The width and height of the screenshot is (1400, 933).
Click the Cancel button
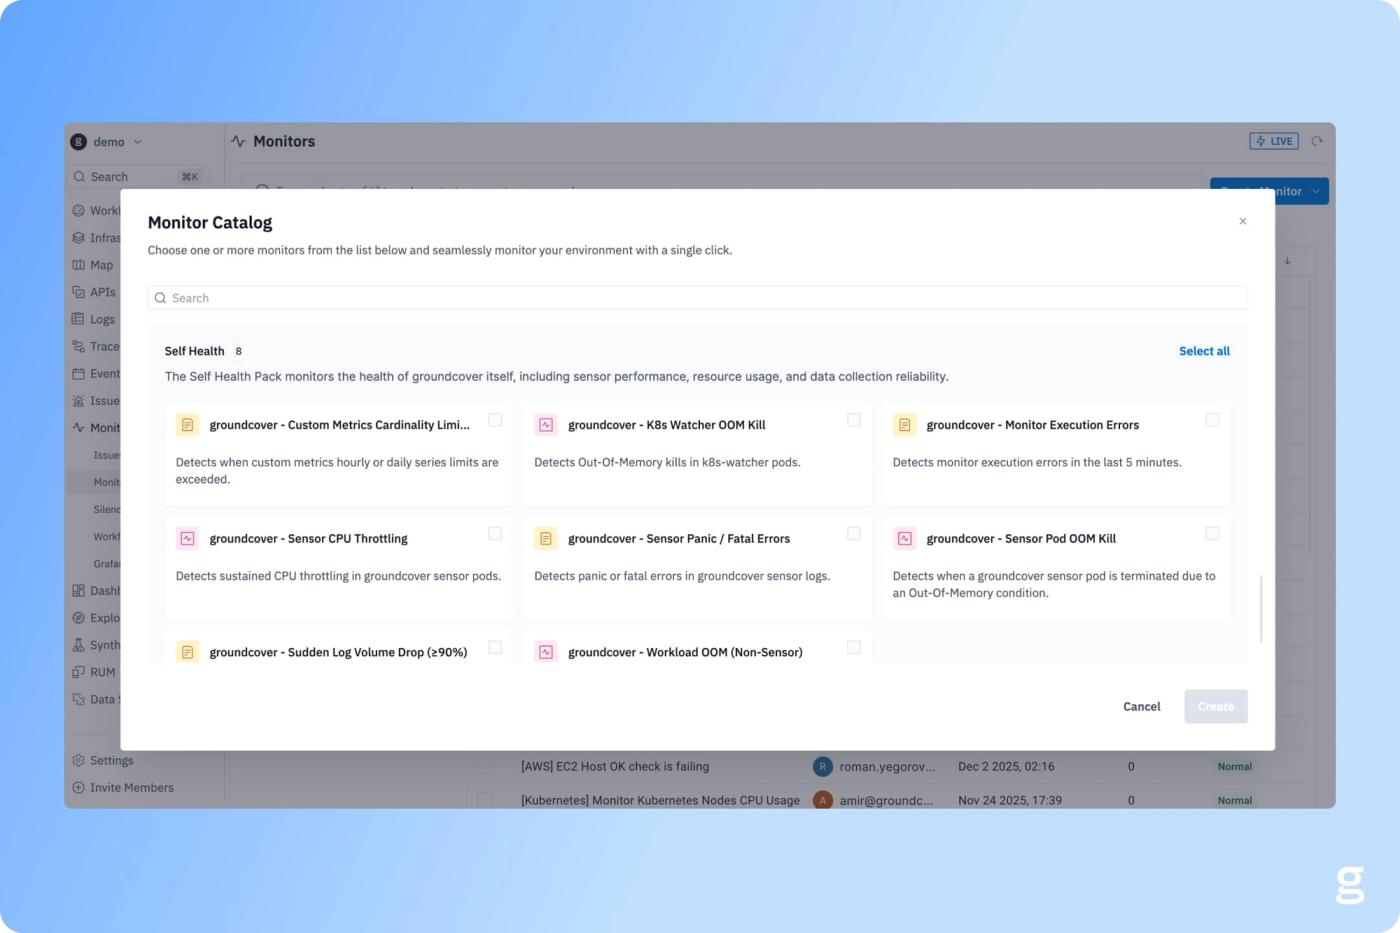[x=1141, y=706]
